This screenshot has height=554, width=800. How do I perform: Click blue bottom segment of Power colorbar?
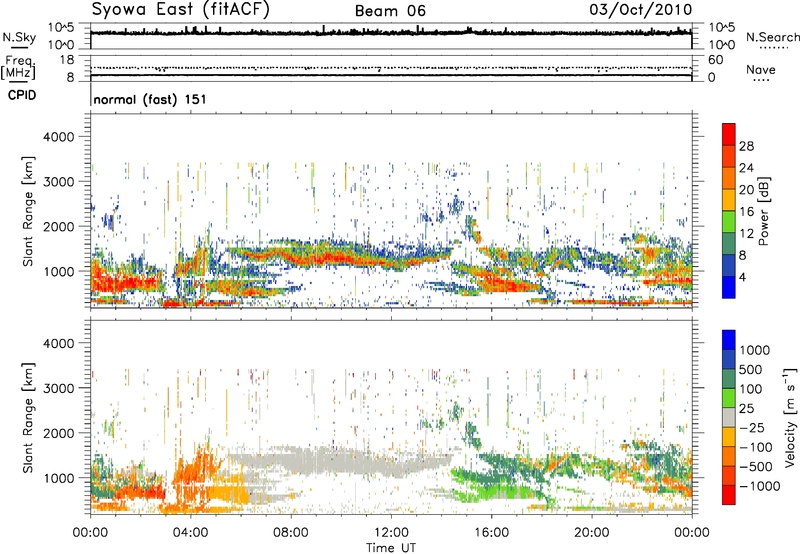729,287
